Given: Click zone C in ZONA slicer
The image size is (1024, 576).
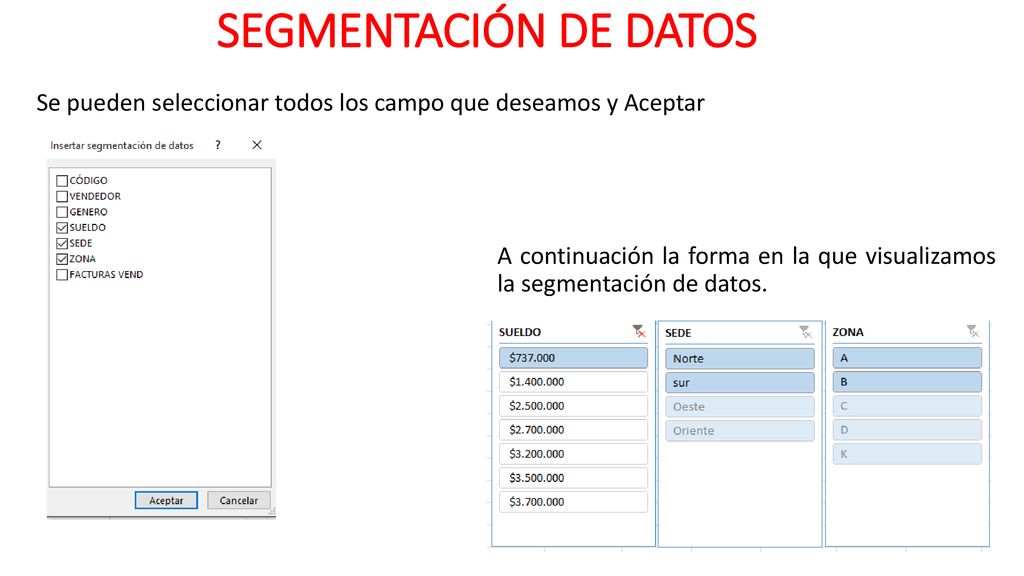Looking at the screenshot, I should pyautogui.click(x=907, y=406).
